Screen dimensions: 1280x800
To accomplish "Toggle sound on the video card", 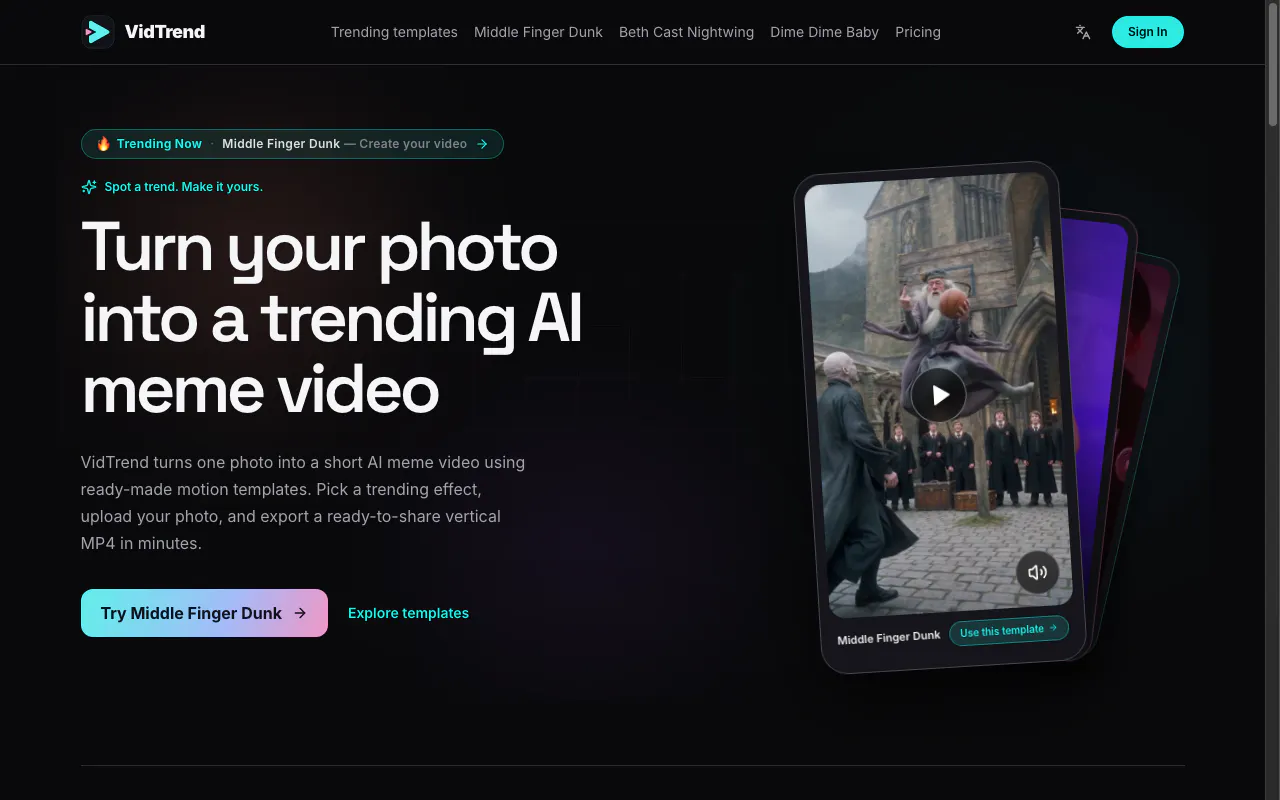I will tap(1037, 573).
